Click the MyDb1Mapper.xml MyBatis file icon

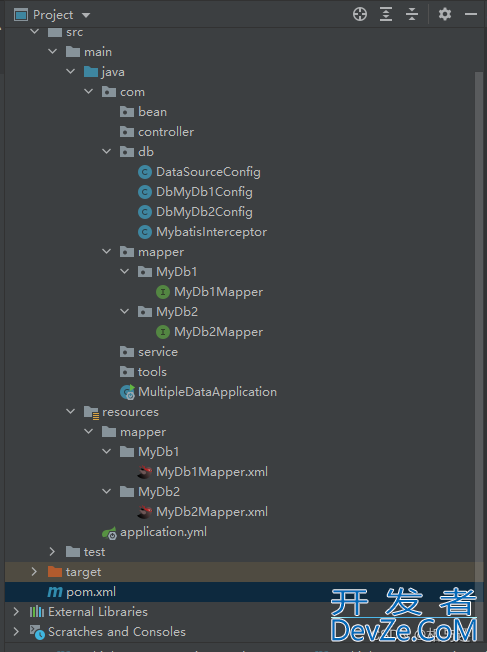click(x=145, y=472)
